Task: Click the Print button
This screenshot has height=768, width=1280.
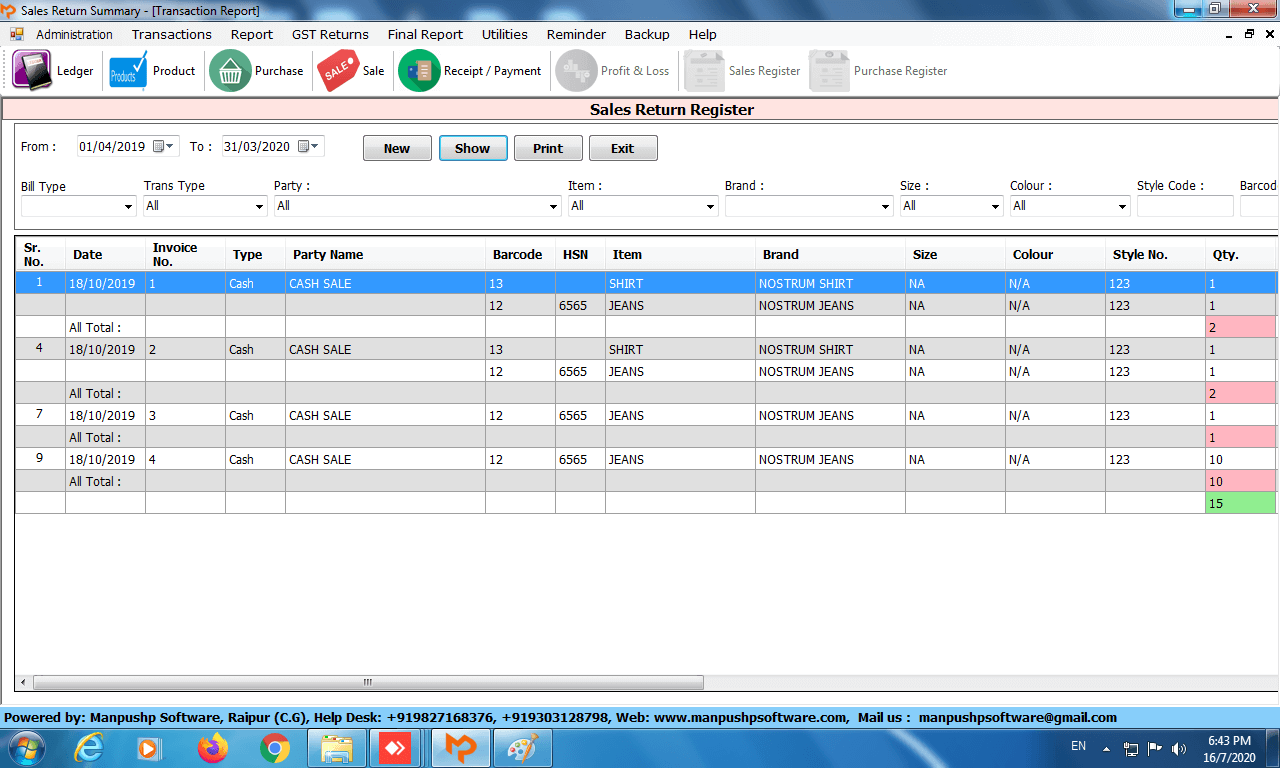Action: coord(548,148)
